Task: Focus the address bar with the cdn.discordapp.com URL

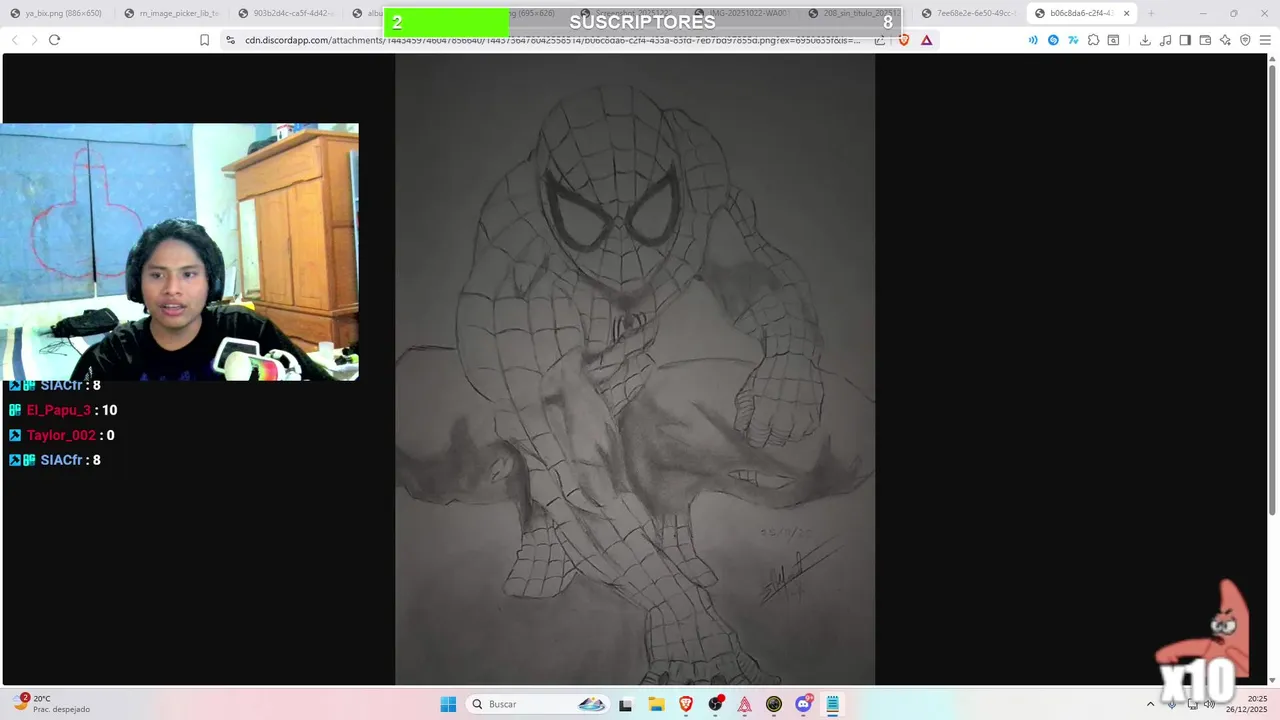Action: (550, 40)
